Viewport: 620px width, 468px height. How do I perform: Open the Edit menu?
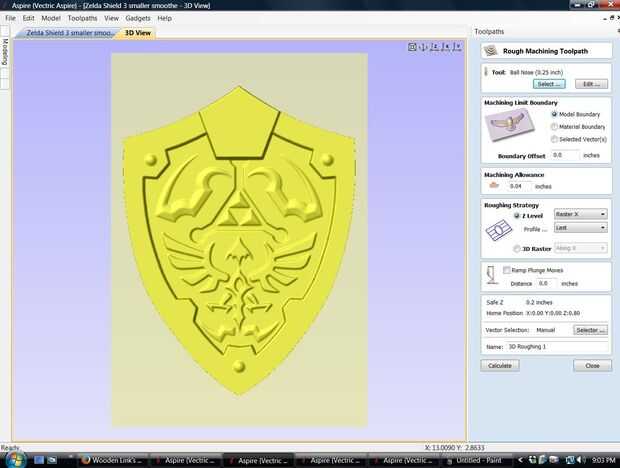point(28,18)
